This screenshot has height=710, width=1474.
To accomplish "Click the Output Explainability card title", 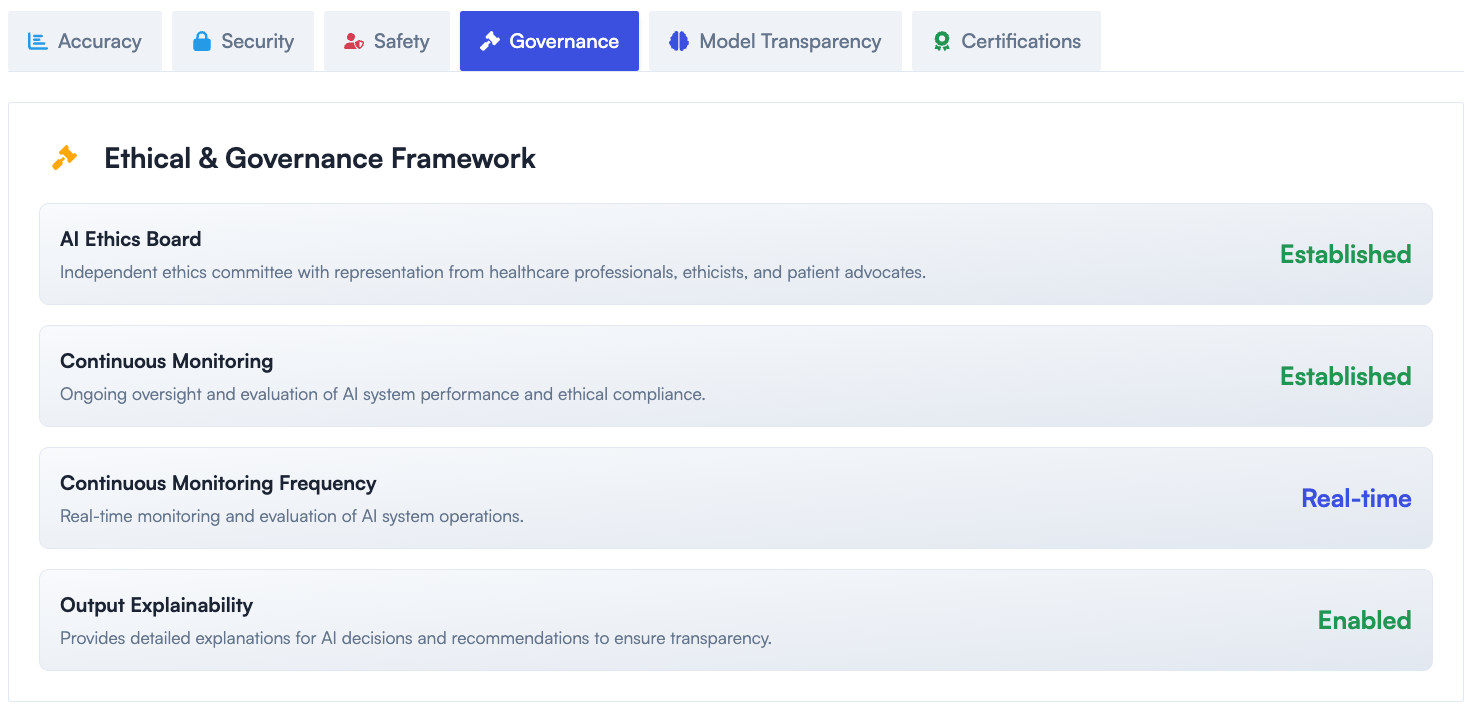I will 156,605.
